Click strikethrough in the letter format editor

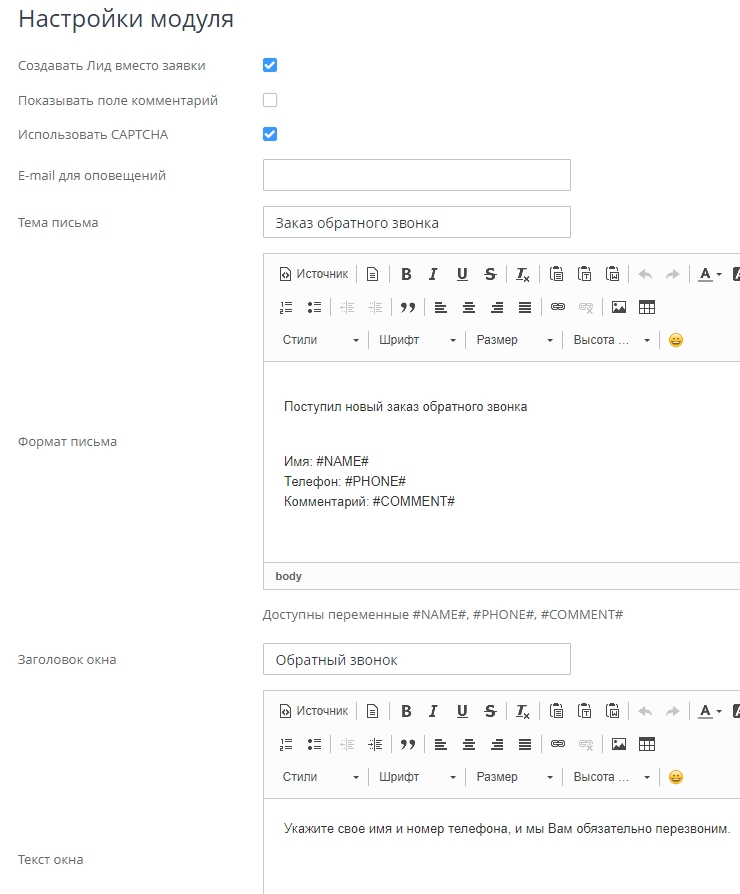click(490, 274)
